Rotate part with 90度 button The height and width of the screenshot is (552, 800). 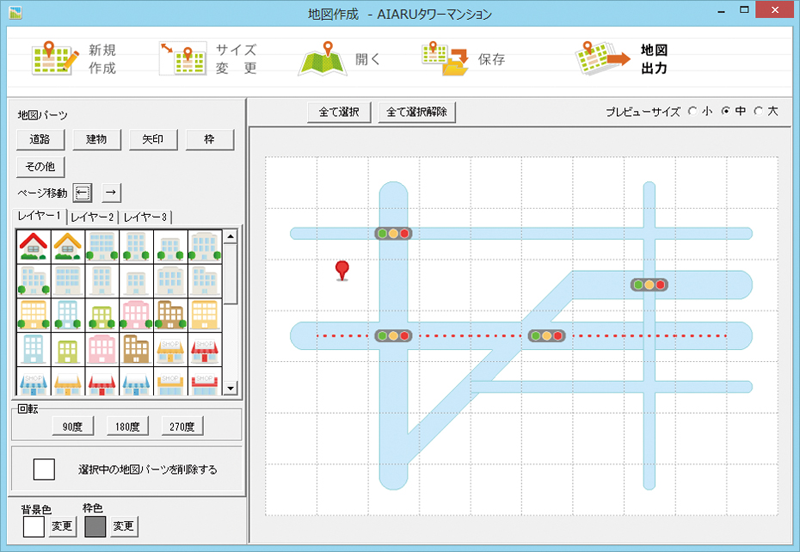pos(72,427)
